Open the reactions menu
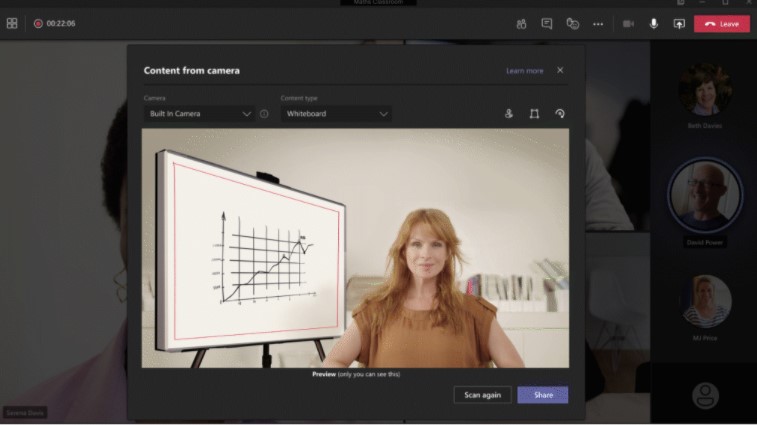Viewport: 757px width, 425px height. 573,24
